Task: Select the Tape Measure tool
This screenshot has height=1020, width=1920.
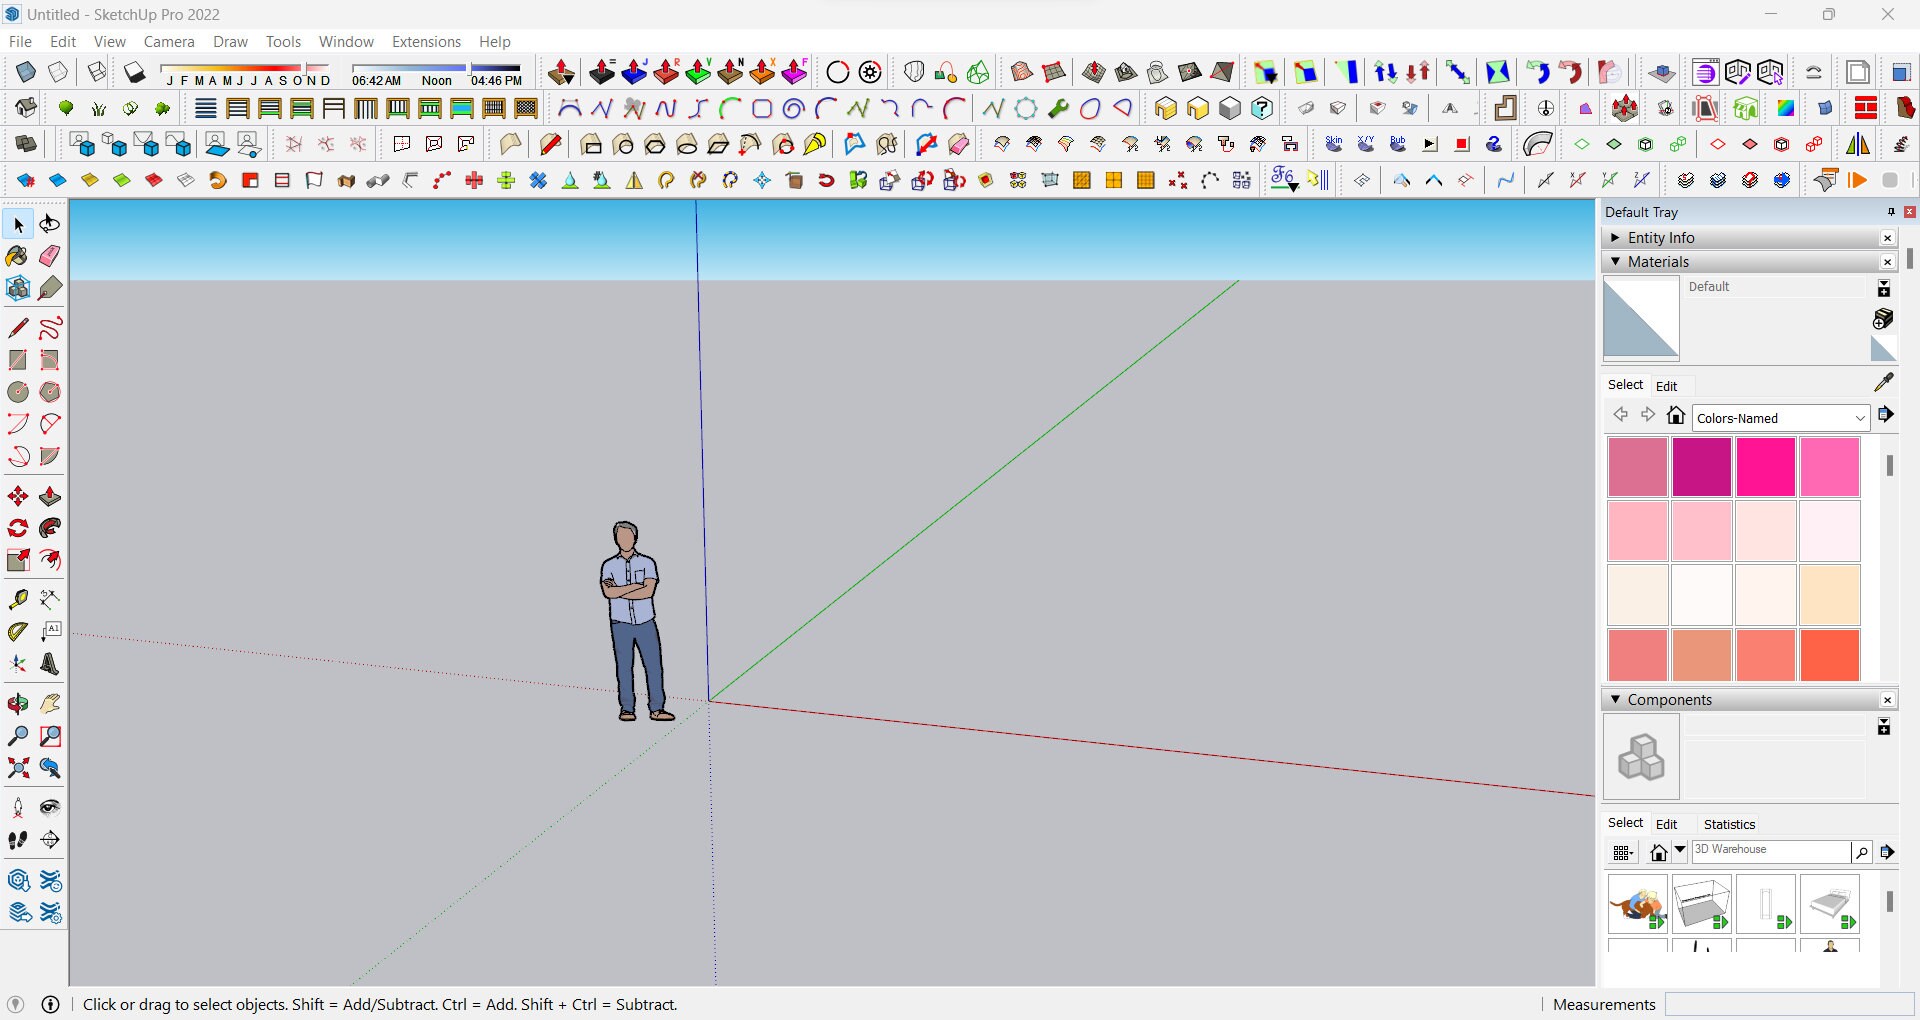Action: pos(17,599)
